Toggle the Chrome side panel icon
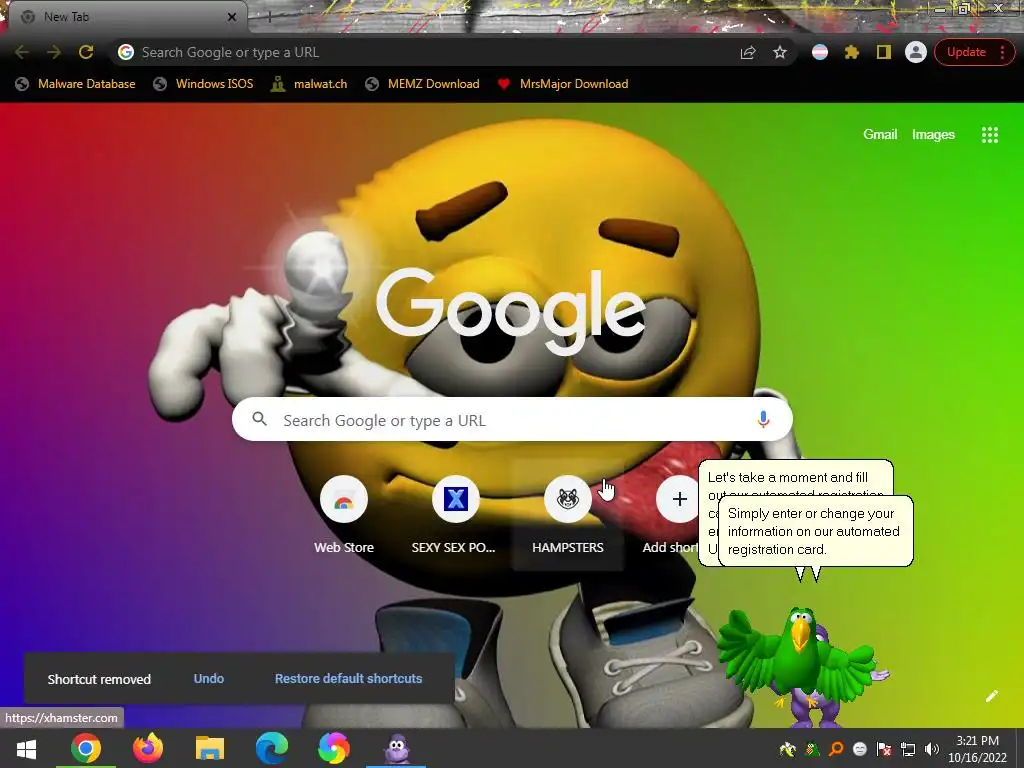Image resolution: width=1024 pixels, height=768 pixels. coord(884,52)
